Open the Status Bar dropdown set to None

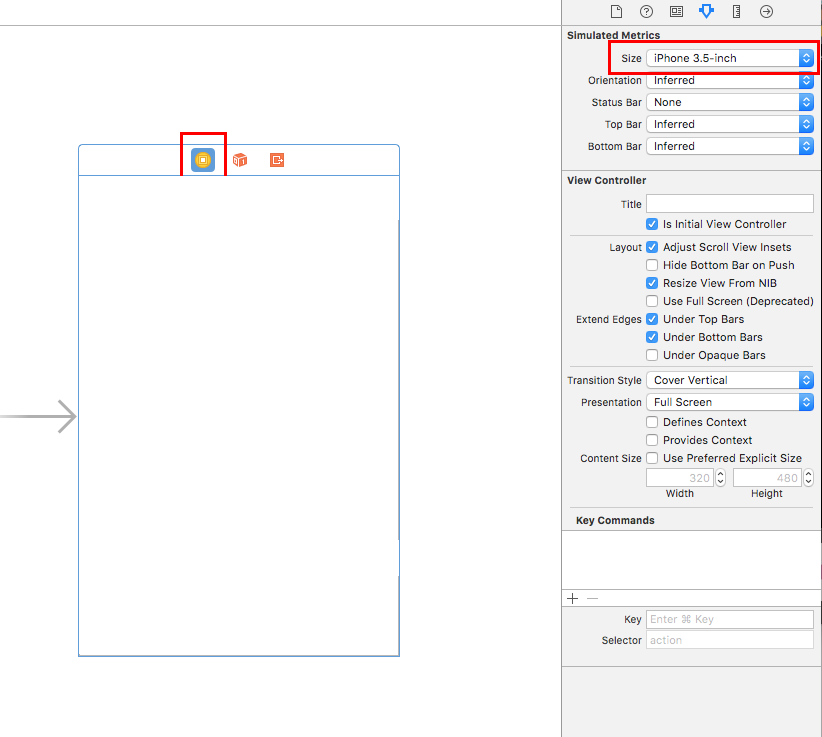(730, 102)
